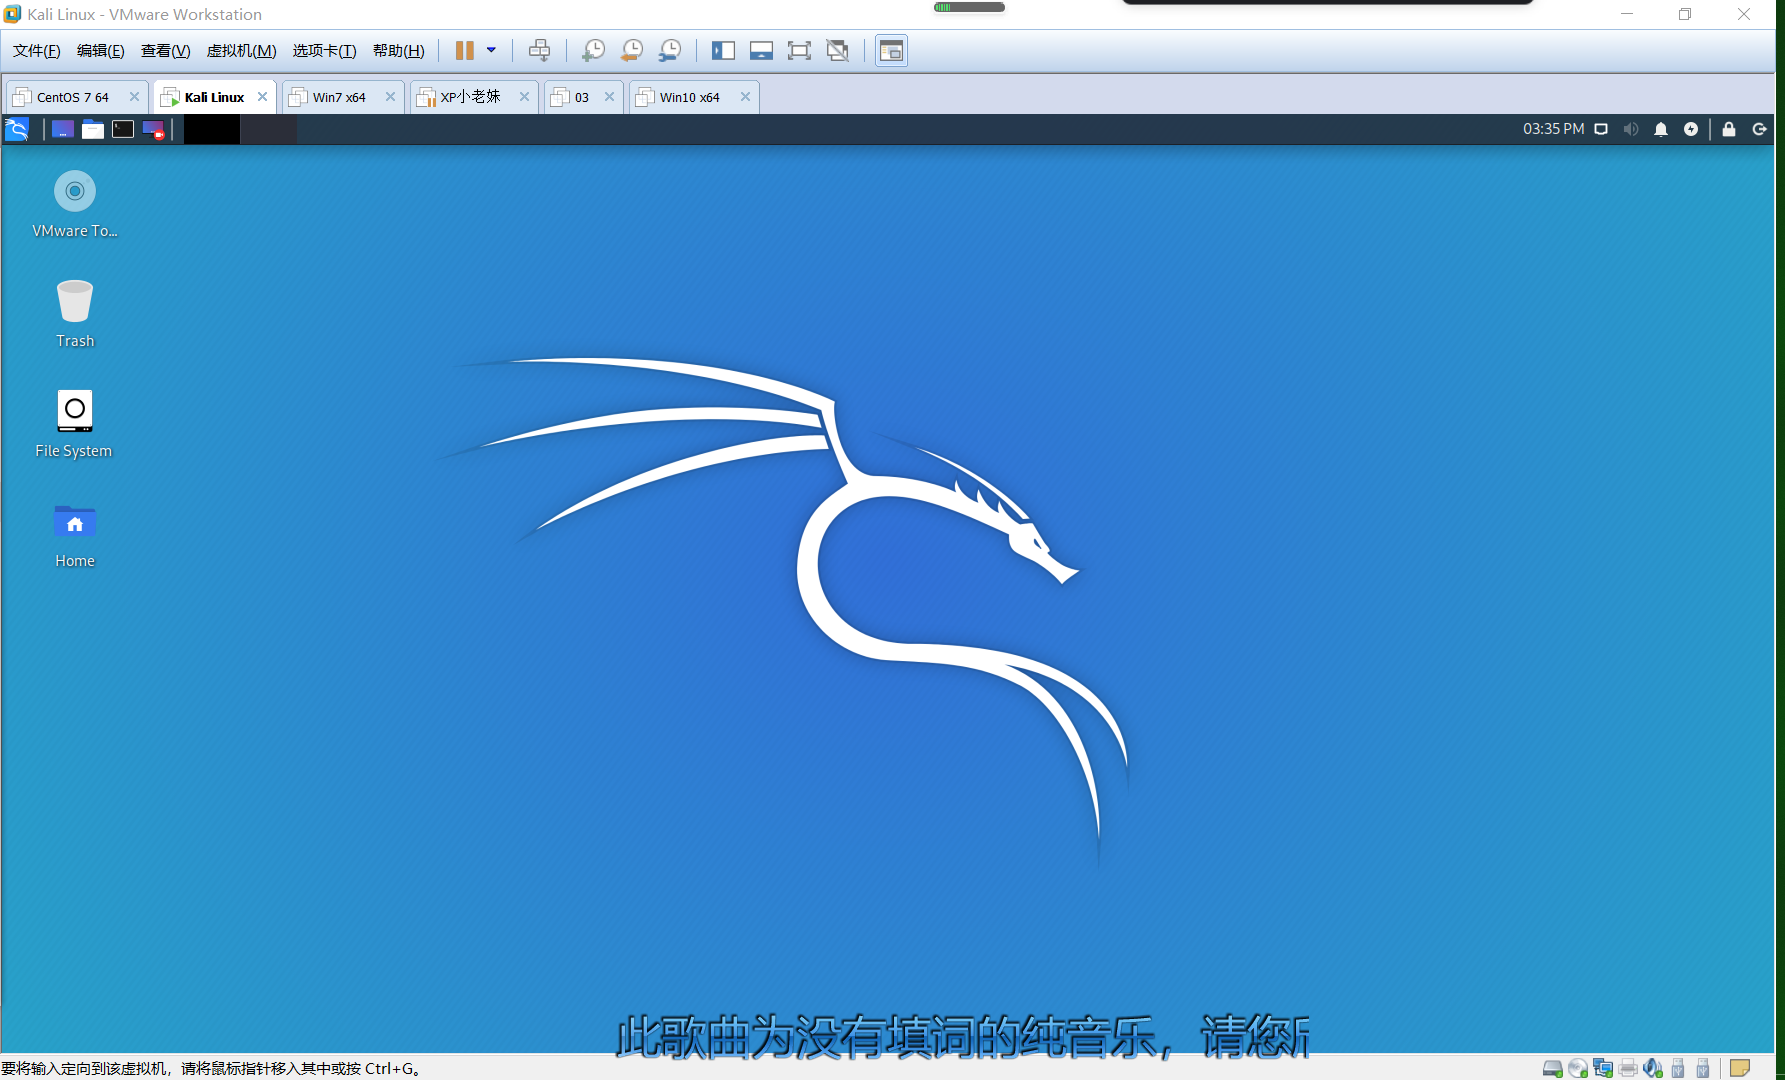Switch to the XP小老妹 tab
Screen dimensions: 1785x1080
pos(470,97)
